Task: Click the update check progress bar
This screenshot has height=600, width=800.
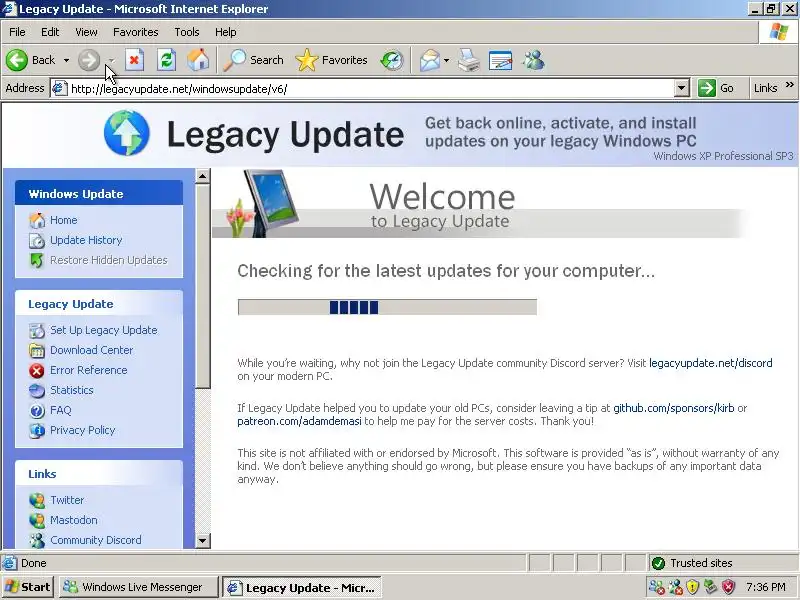Action: click(x=387, y=307)
